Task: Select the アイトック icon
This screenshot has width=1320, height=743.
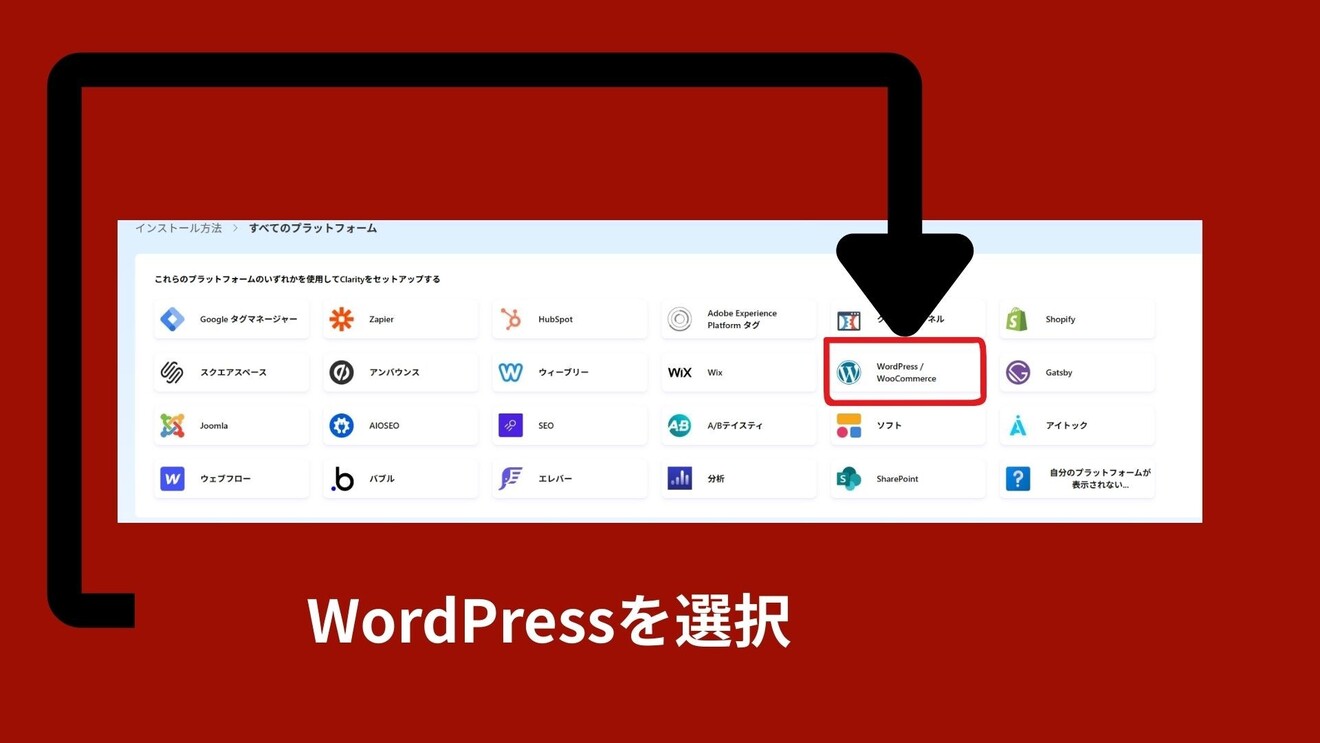Action: click(1018, 425)
